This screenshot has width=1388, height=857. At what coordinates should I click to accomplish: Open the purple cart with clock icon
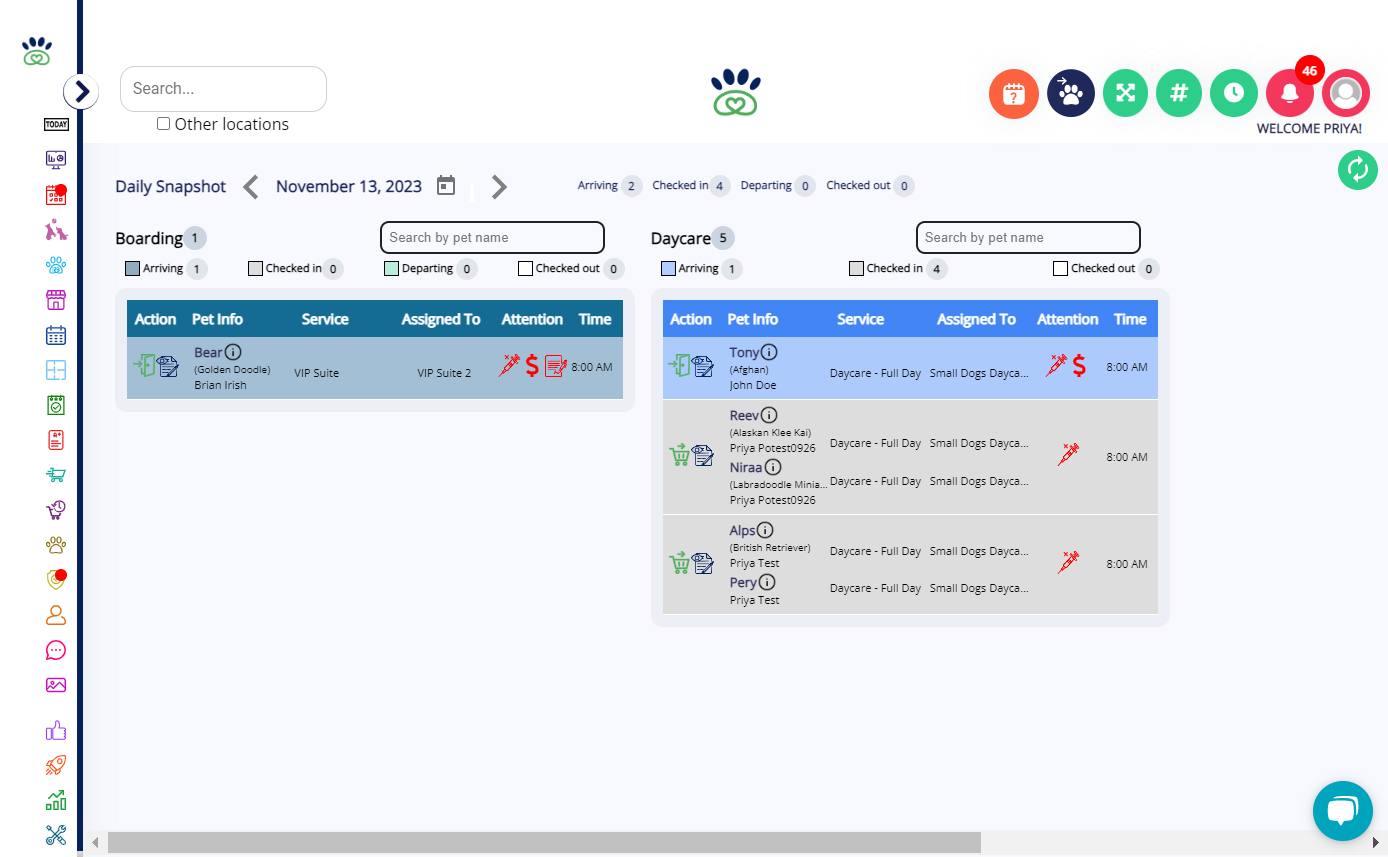(56, 510)
